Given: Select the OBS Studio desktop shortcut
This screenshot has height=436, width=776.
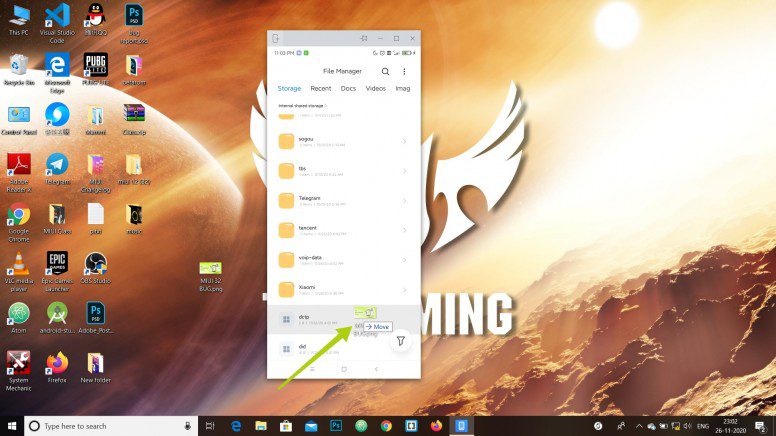Looking at the screenshot, I should coord(96,268).
